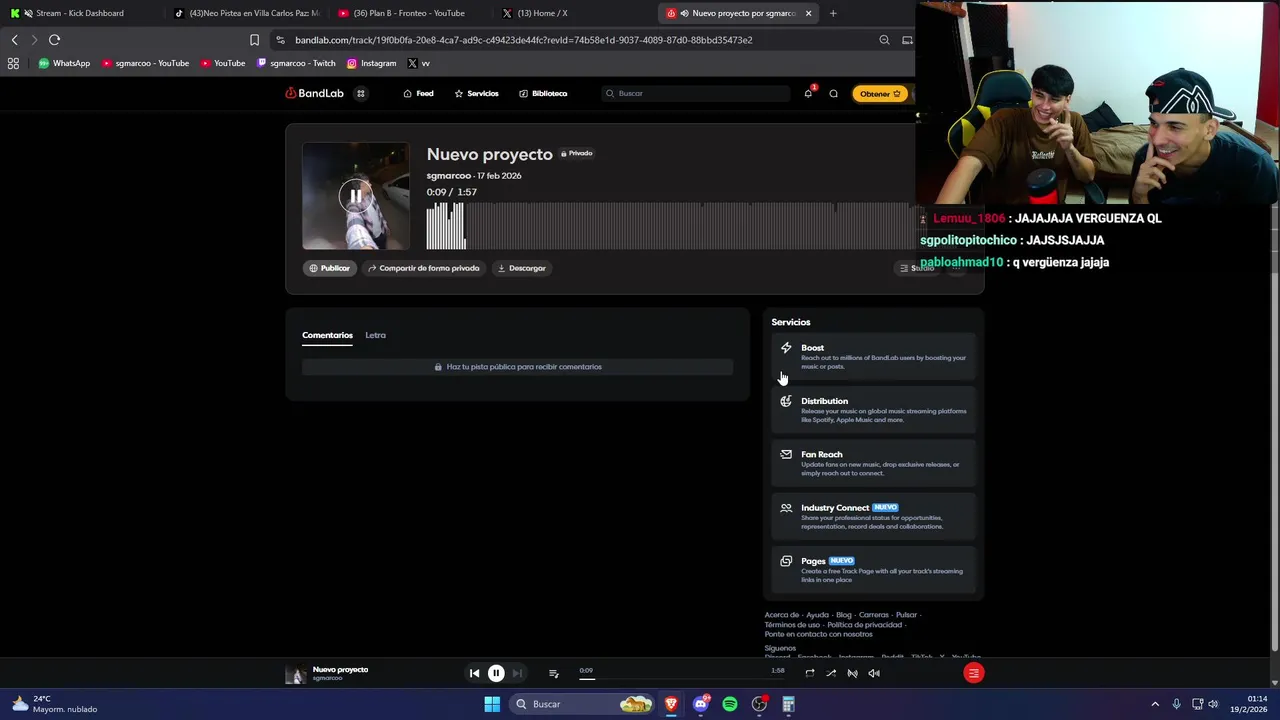Click the bookmark icon in address bar
This screenshot has height=720, width=1280.
coord(254,40)
